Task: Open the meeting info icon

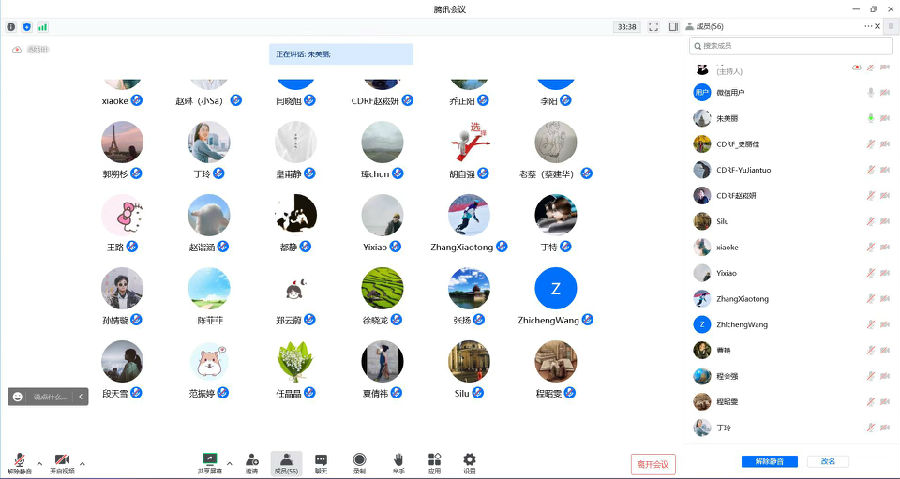Action: click(x=11, y=27)
